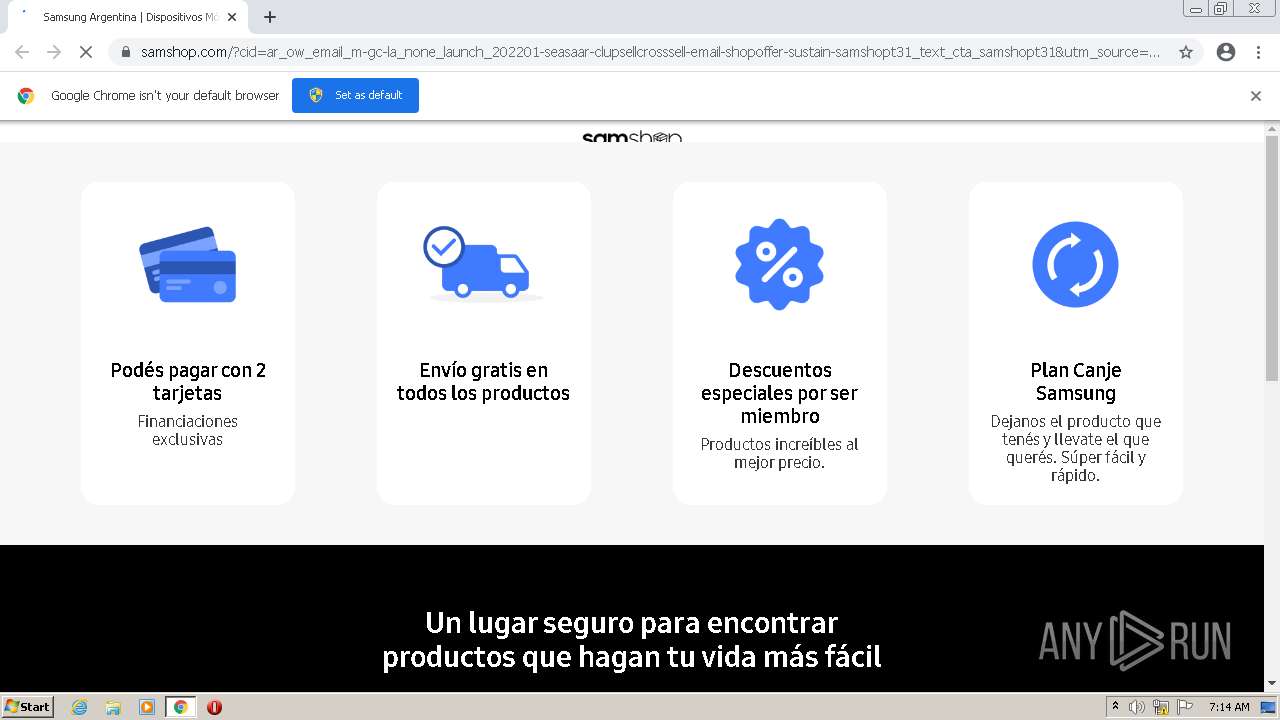This screenshot has height=720, width=1280.
Task: Bookmark this page with the star
Action: click(x=1186, y=52)
